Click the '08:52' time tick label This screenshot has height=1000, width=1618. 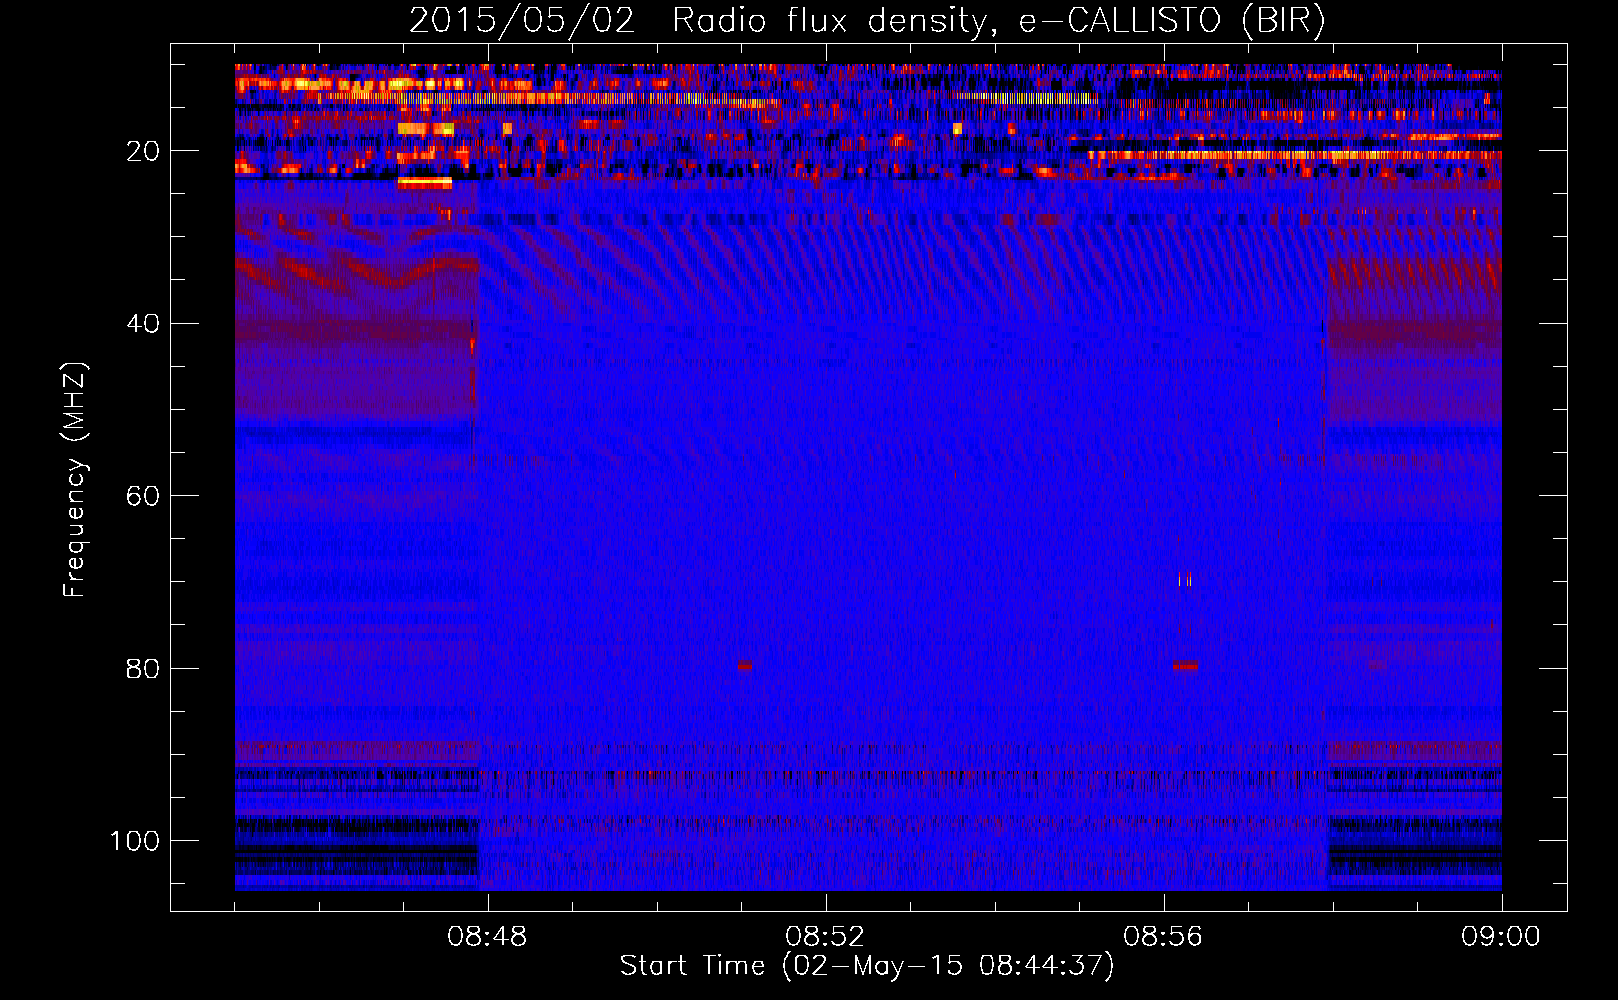pos(825,937)
